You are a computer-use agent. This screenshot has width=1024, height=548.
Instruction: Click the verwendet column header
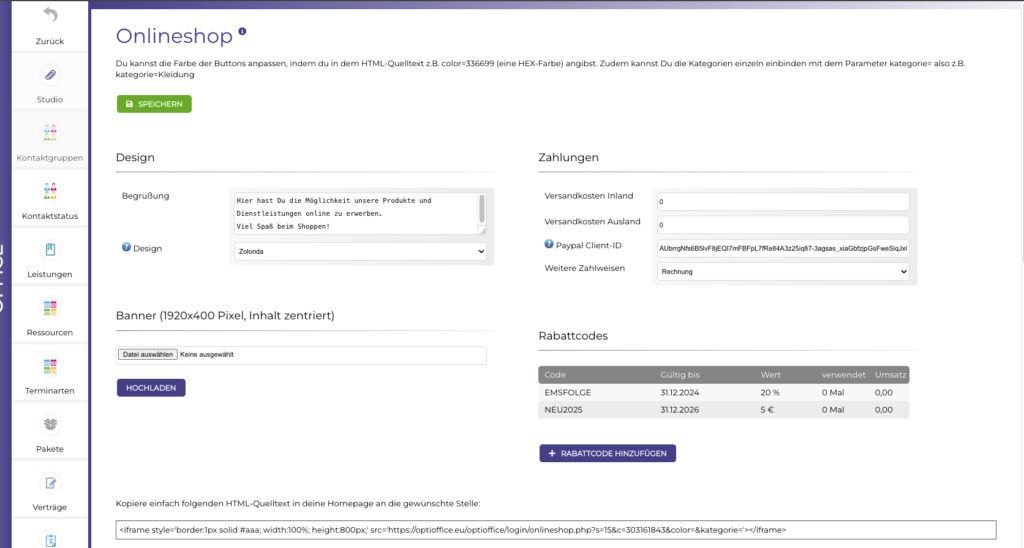(843, 375)
